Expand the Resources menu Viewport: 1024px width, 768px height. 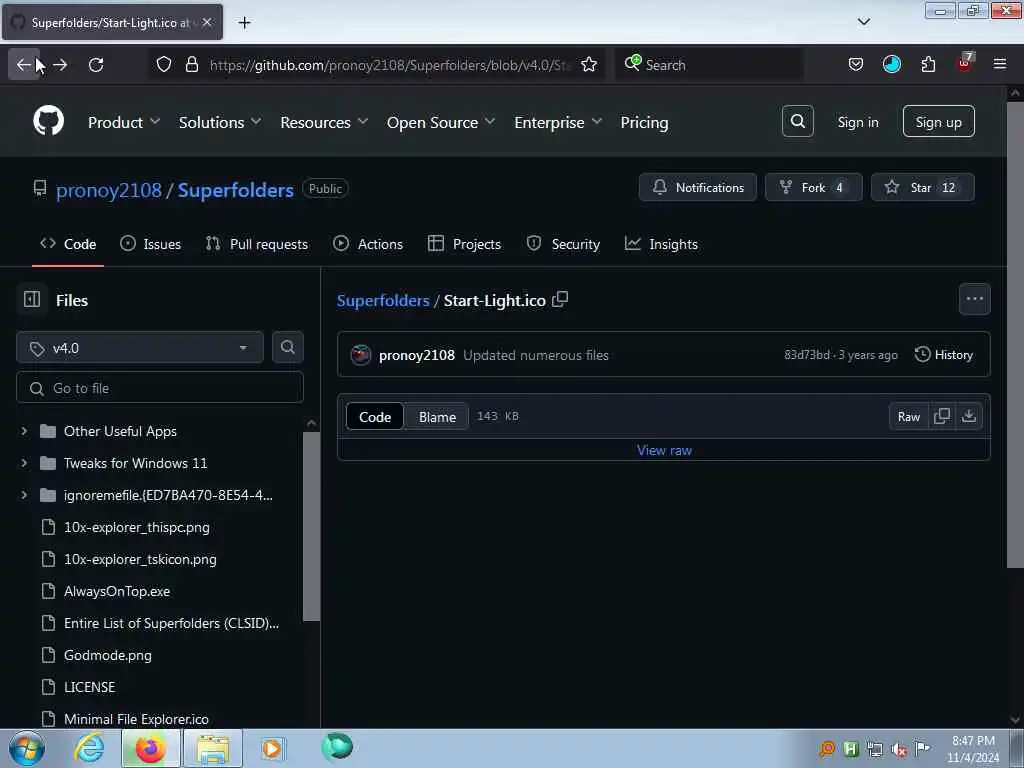click(x=324, y=122)
